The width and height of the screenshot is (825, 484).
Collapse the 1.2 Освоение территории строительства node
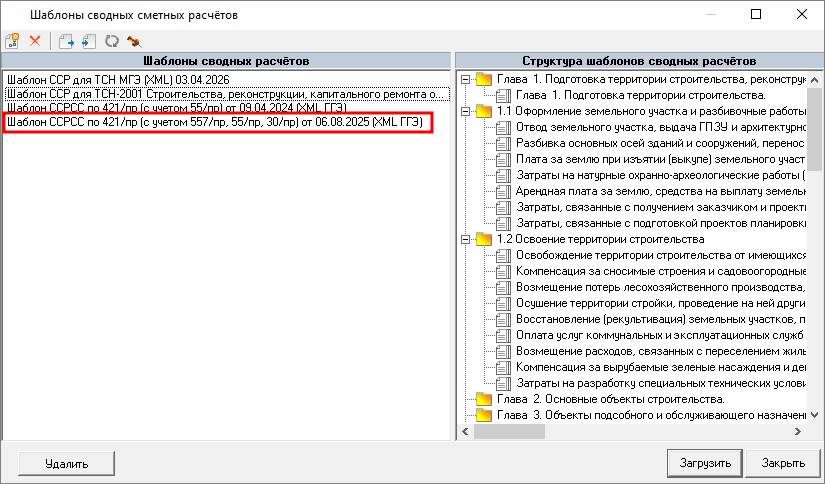coord(466,239)
